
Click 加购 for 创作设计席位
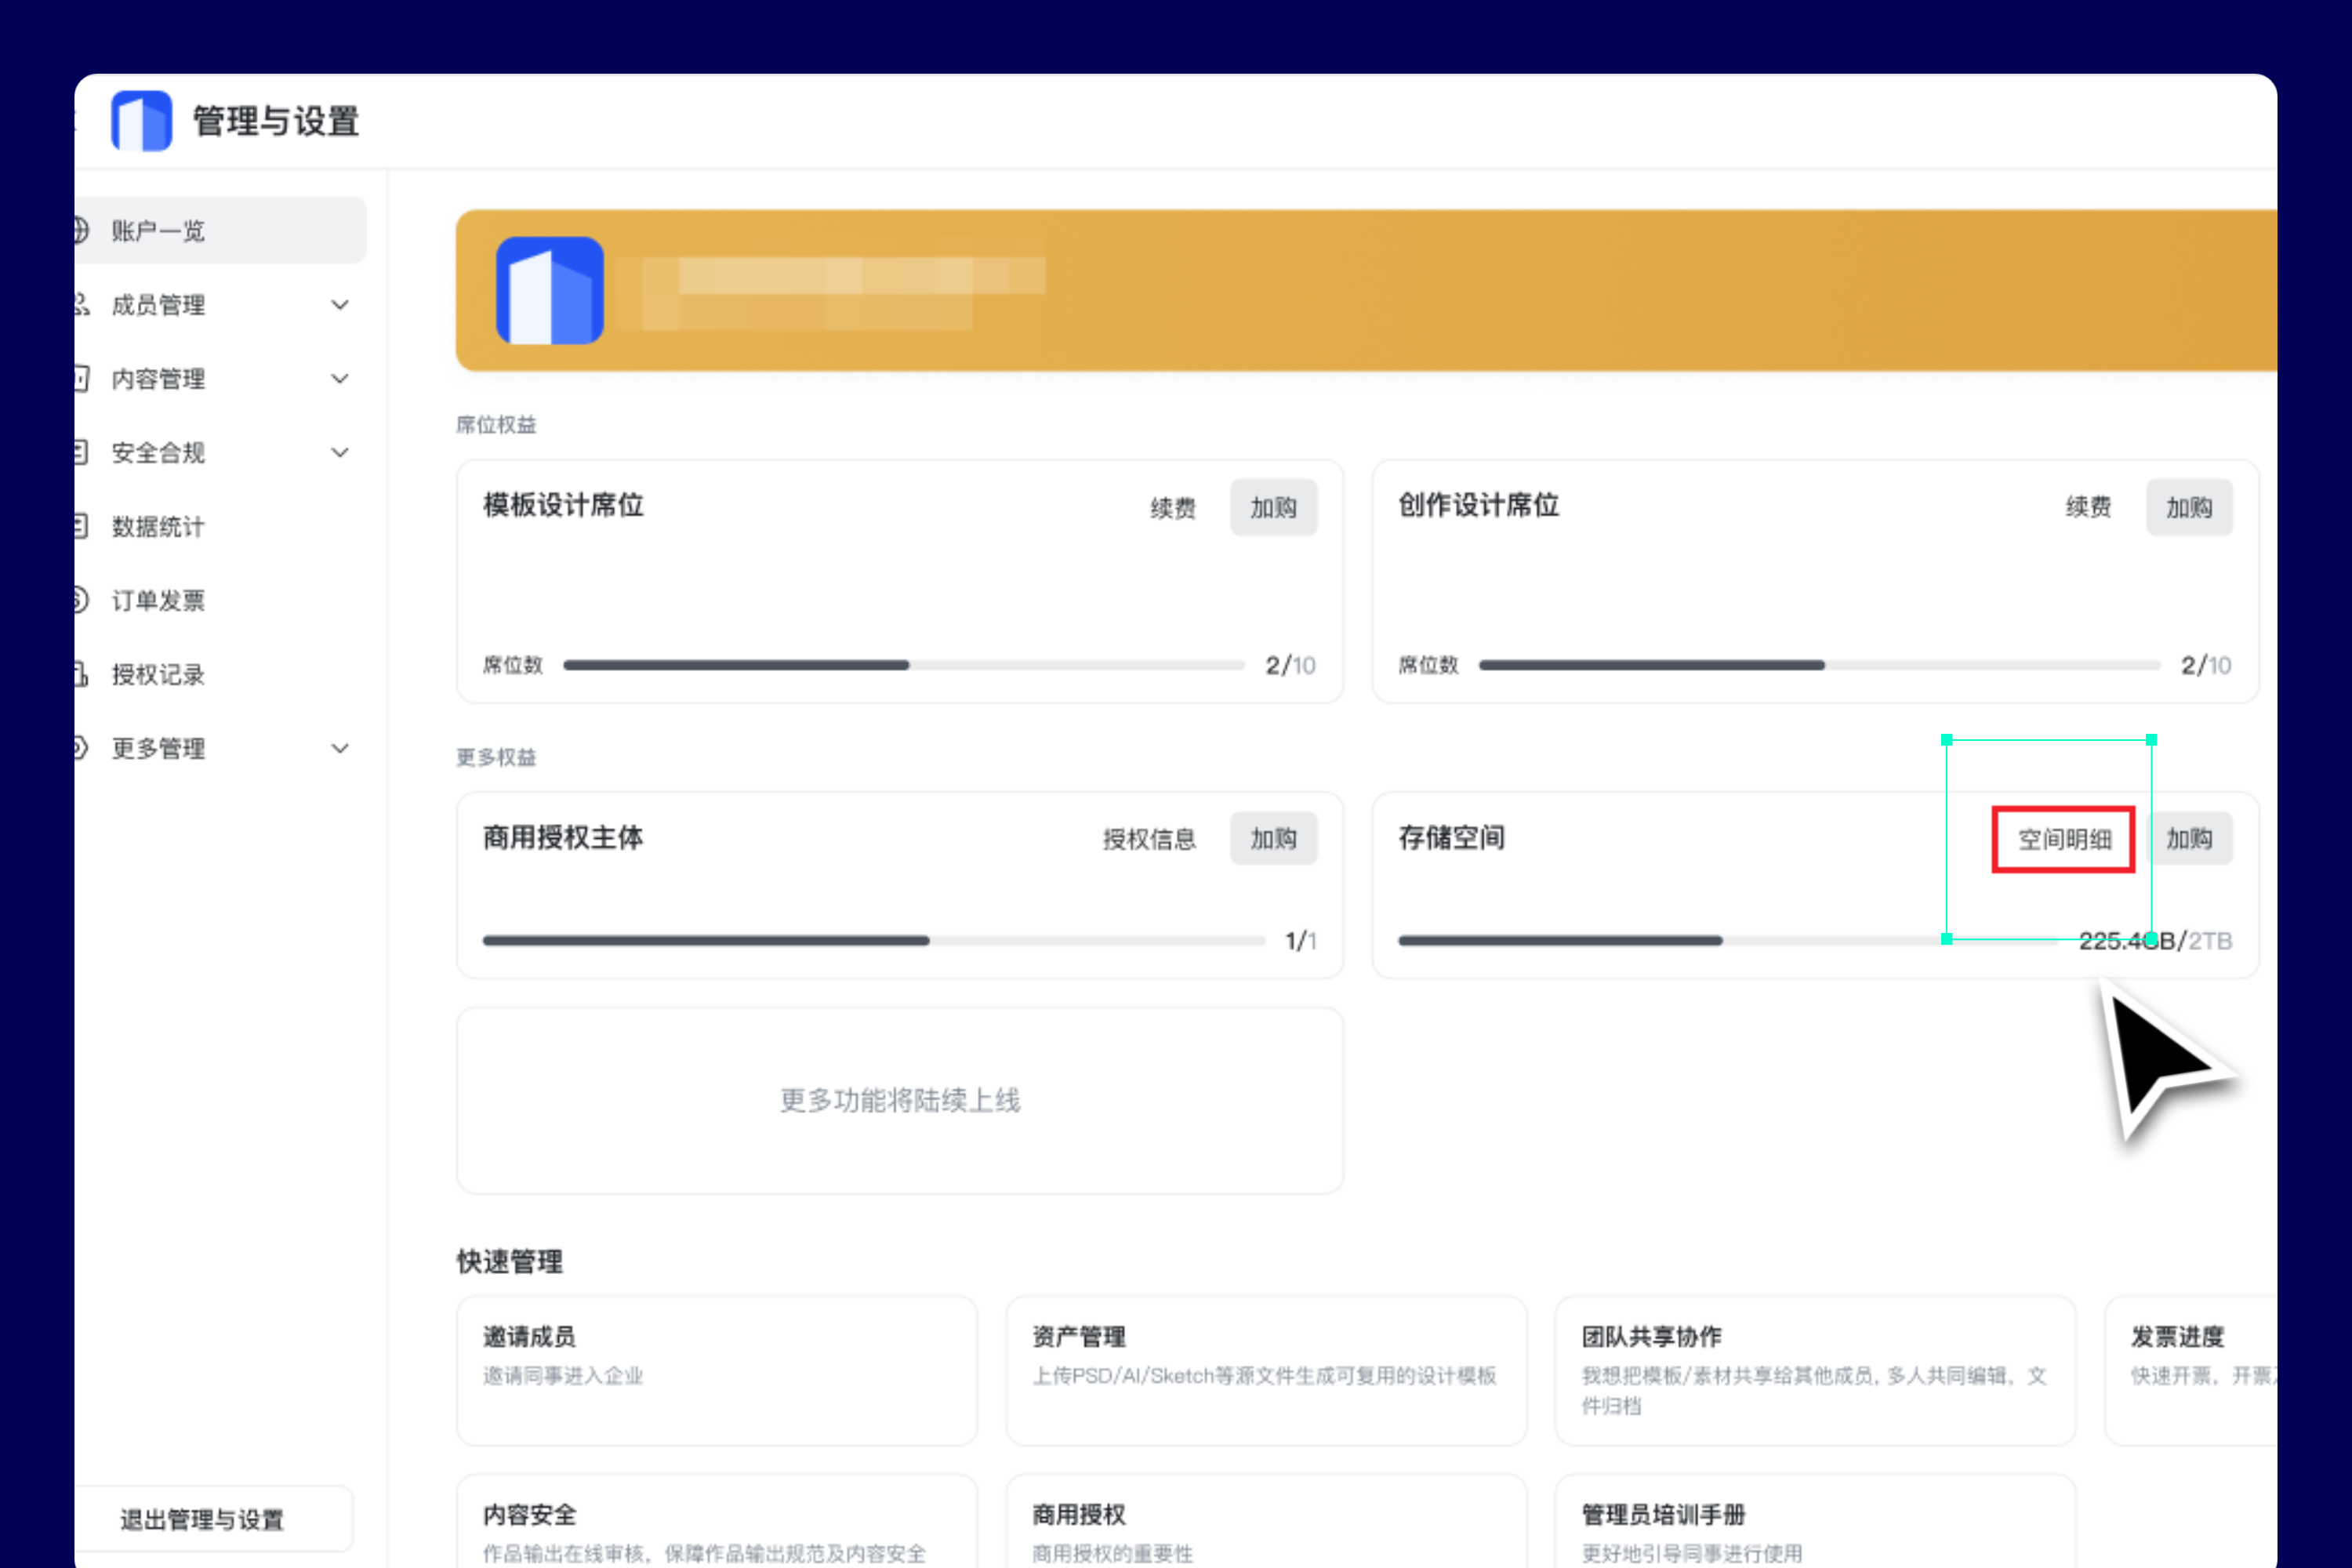tap(2189, 508)
